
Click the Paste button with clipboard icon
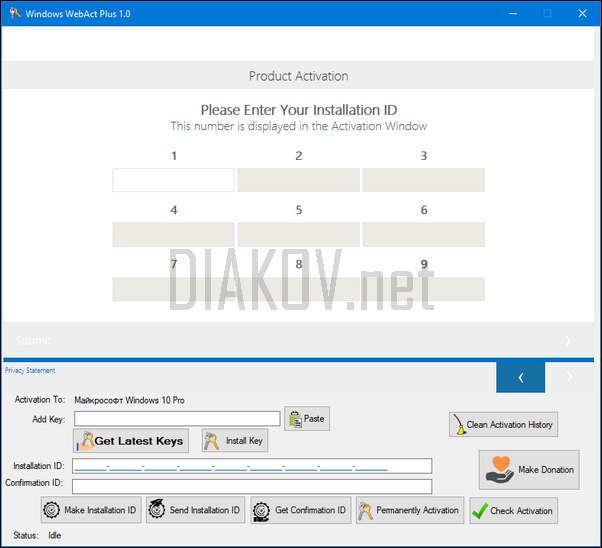307,418
